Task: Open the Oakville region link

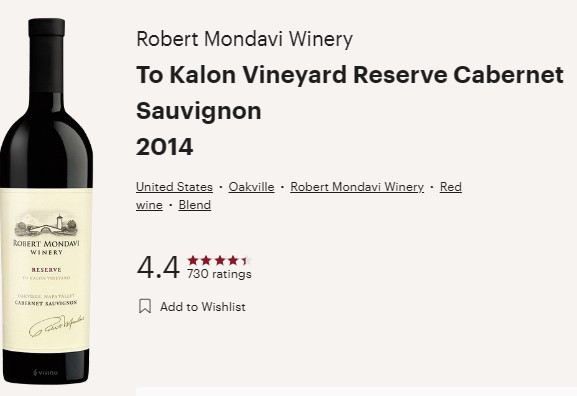Action: pos(251,187)
